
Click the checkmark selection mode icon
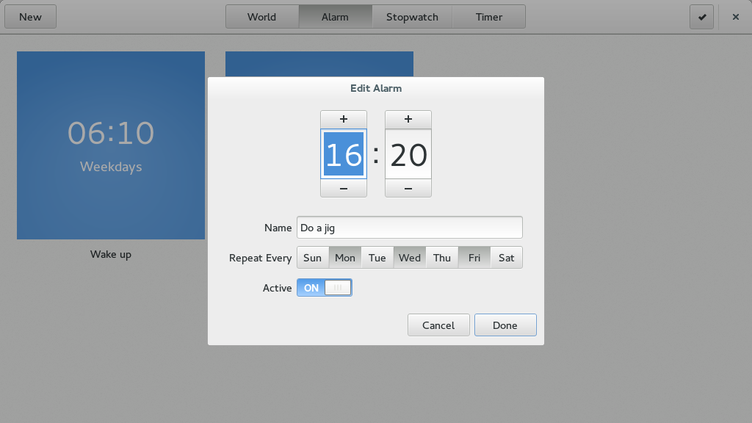tap(702, 17)
